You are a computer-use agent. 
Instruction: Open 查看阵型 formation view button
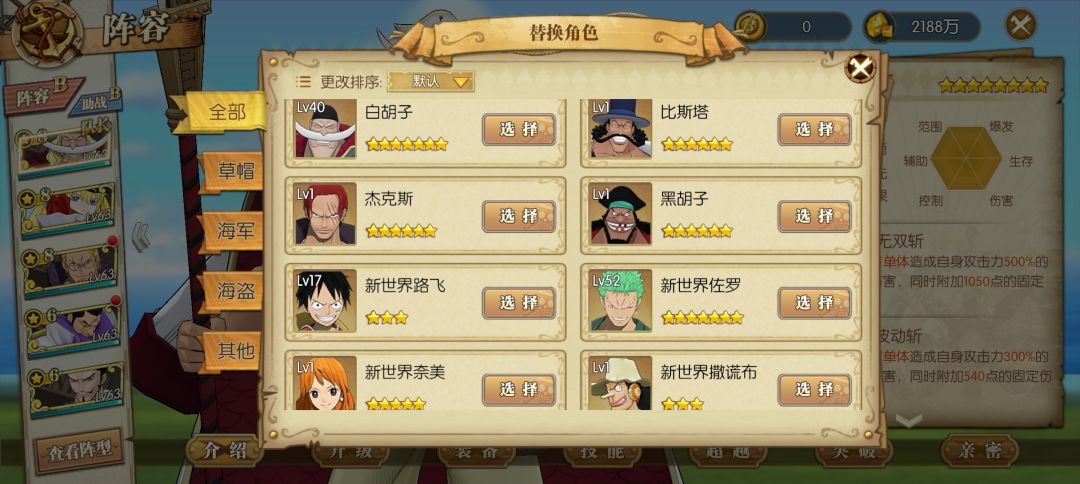click(x=79, y=452)
